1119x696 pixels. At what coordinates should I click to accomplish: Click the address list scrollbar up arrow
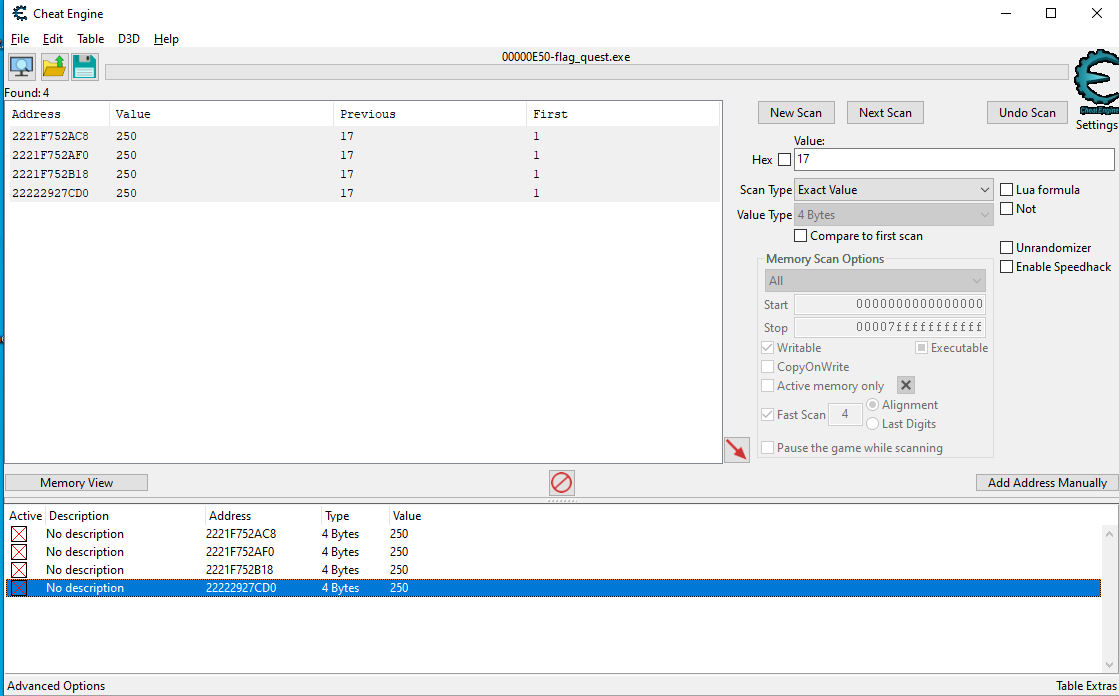(x=1109, y=533)
